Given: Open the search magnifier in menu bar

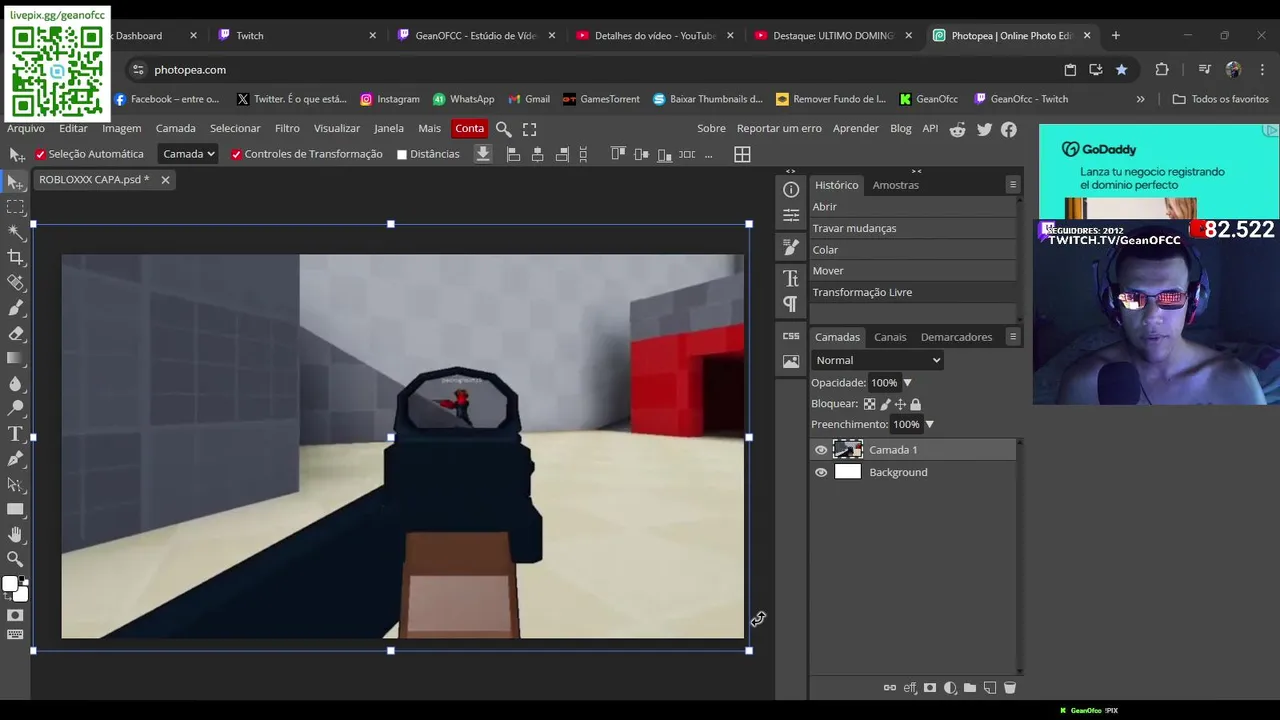Looking at the screenshot, I should pyautogui.click(x=504, y=129).
